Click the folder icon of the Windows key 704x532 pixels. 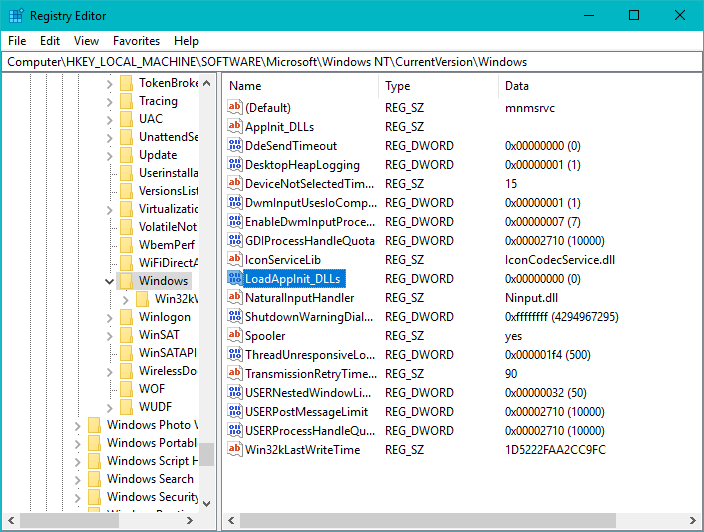[127, 281]
